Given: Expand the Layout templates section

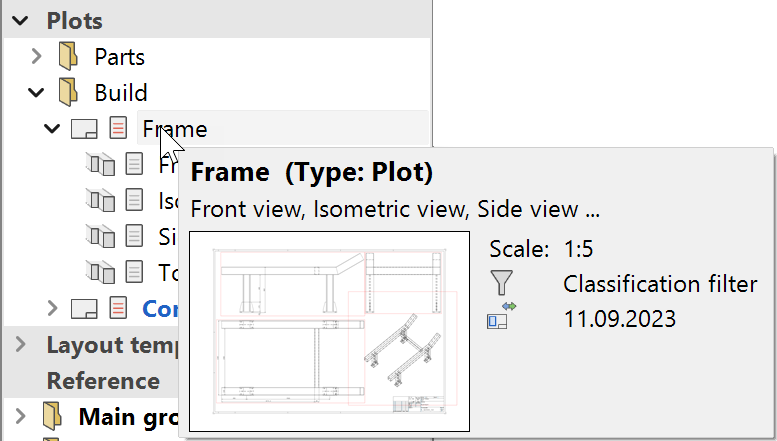Looking at the screenshot, I should 20,345.
